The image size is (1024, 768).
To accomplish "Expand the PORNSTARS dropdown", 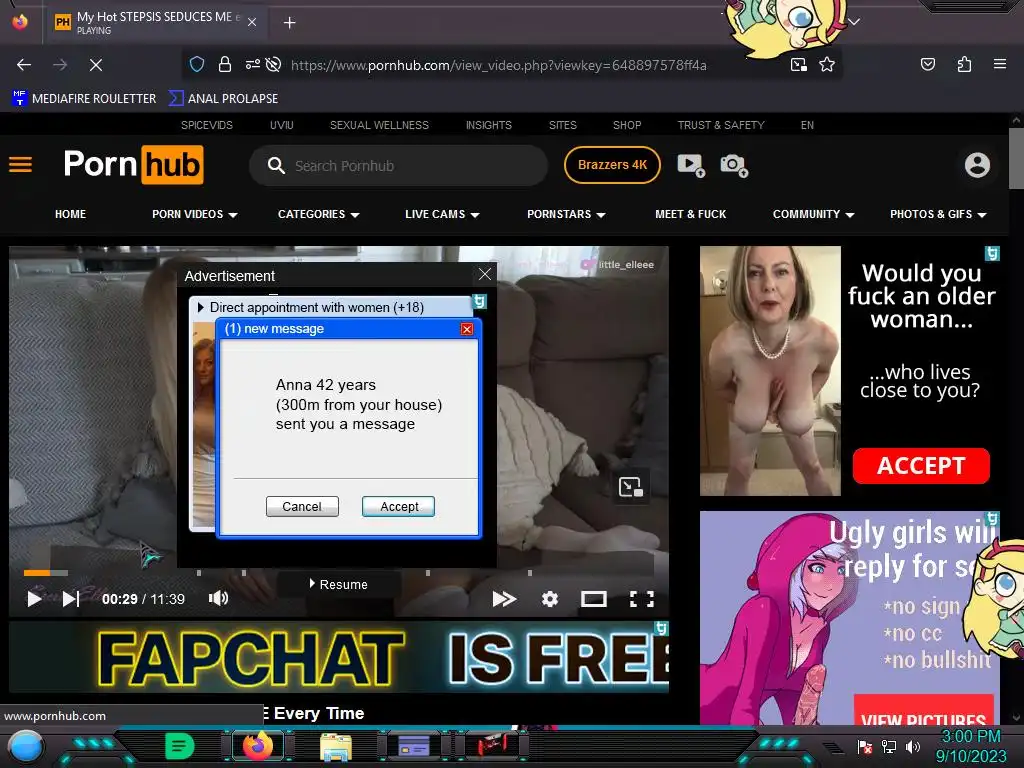I will pyautogui.click(x=566, y=214).
